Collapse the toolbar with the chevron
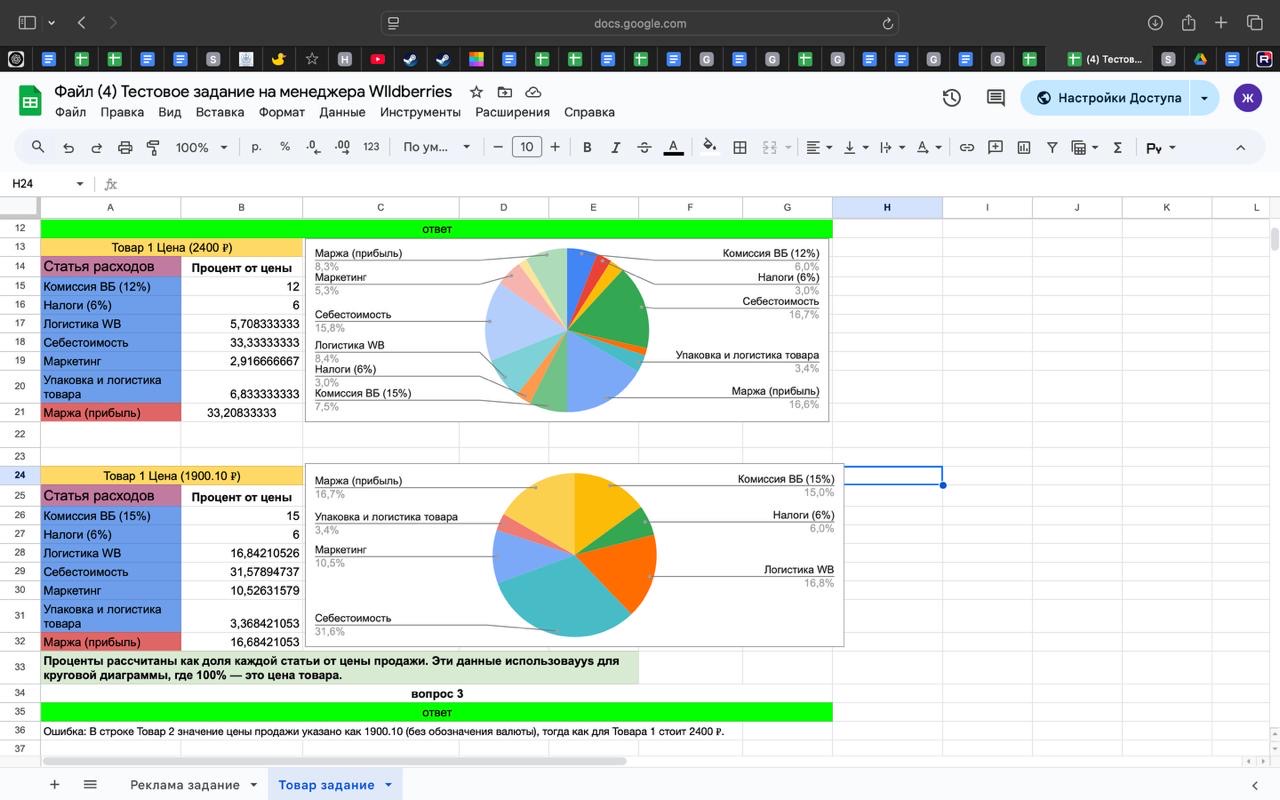 (1240, 147)
